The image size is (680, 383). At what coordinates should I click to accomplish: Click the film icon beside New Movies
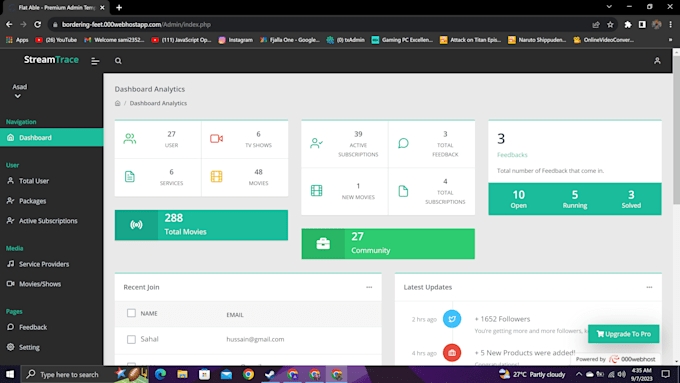pyautogui.click(x=316, y=190)
